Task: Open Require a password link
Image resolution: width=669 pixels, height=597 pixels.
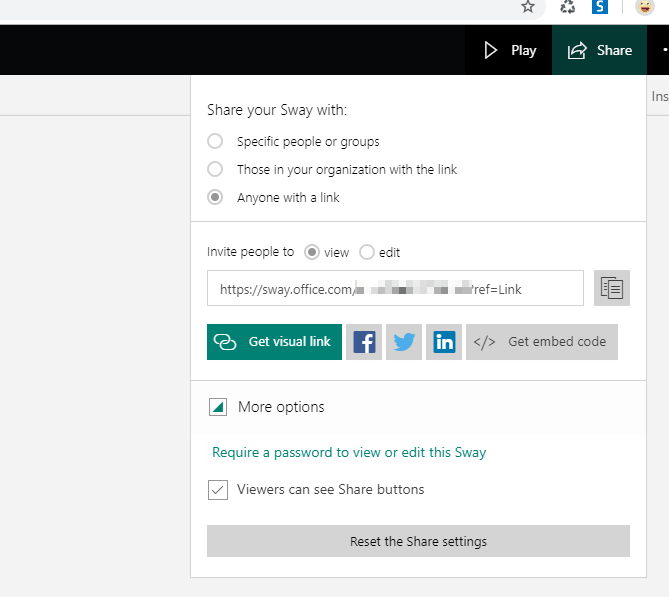Action: click(349, 453)
